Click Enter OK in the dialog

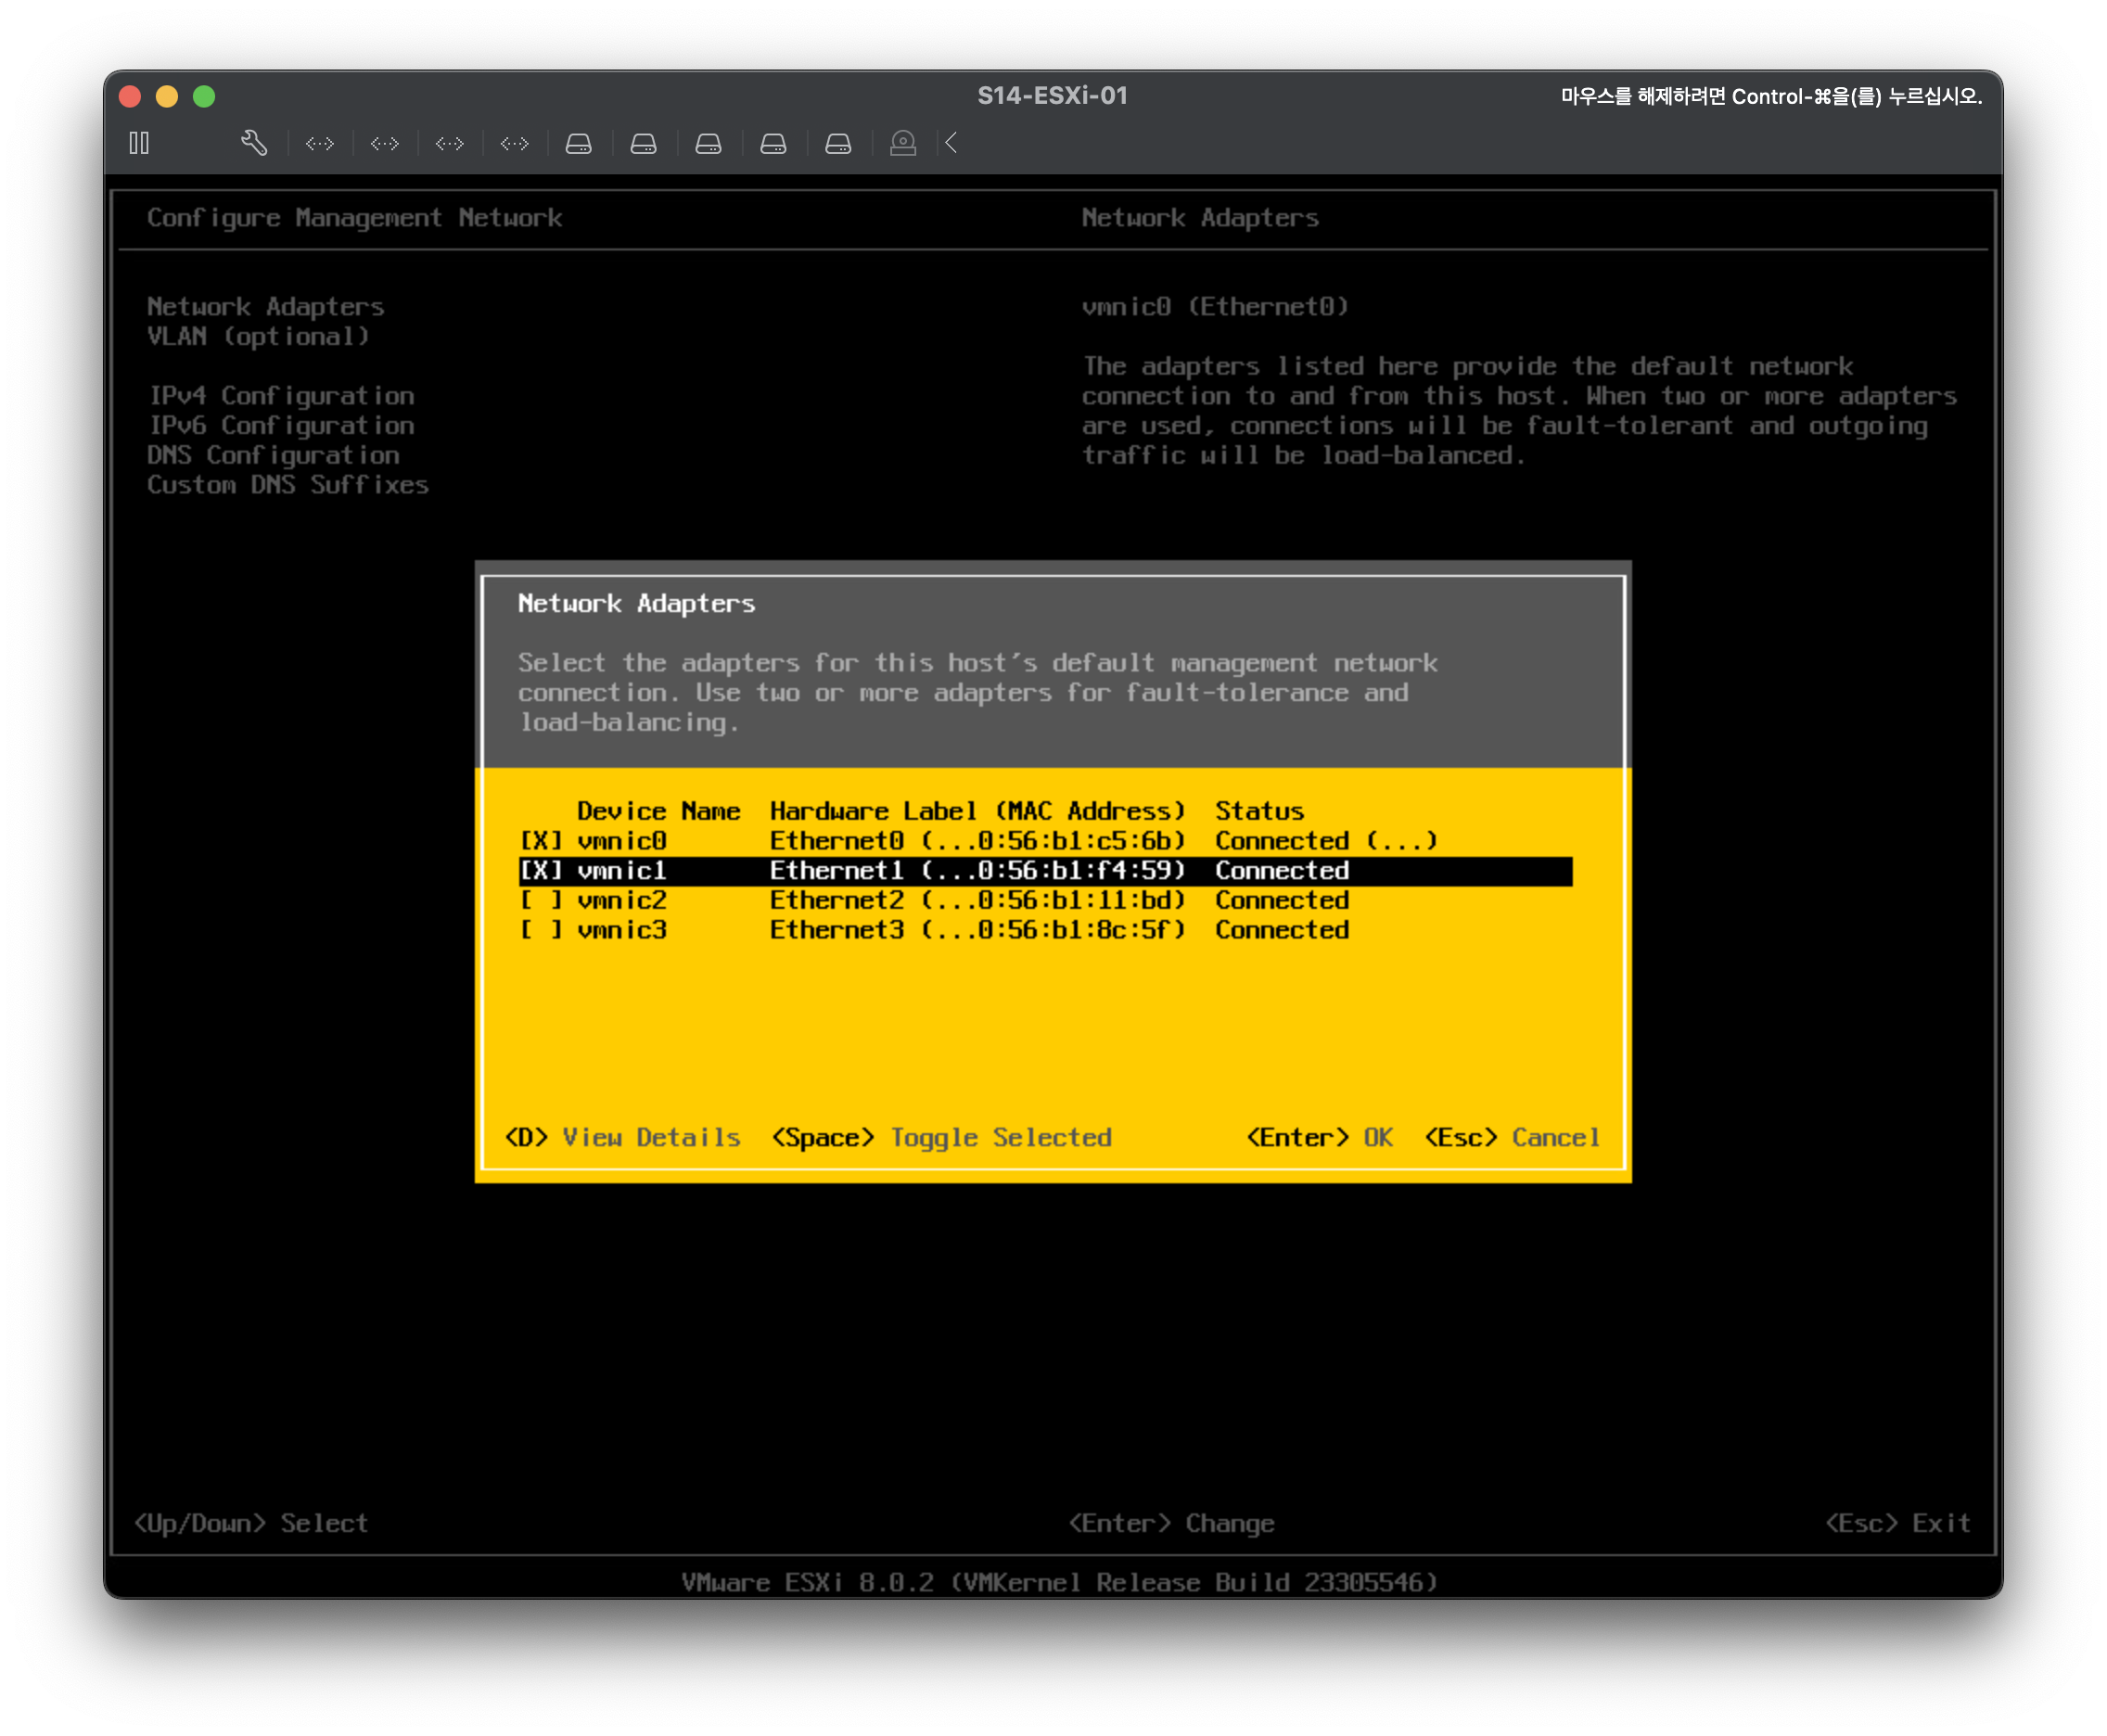[1319, 1138]
